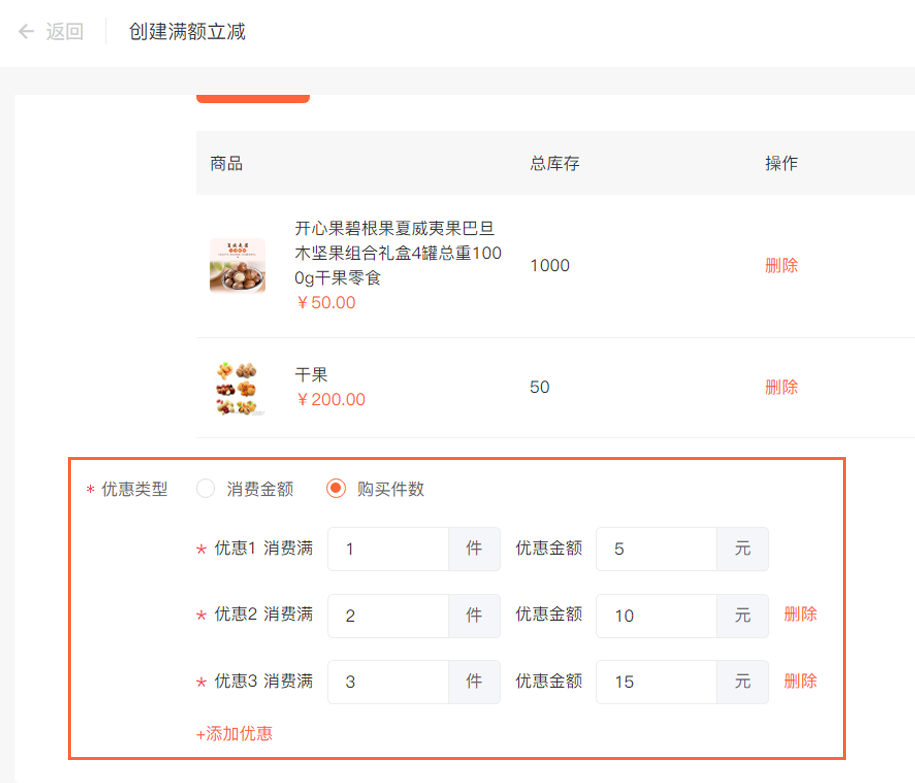This screenshot has width=915, height=783.
Task: Focus the 优惠2 优惠金额 field showing 10
Action: click(656, 616)
